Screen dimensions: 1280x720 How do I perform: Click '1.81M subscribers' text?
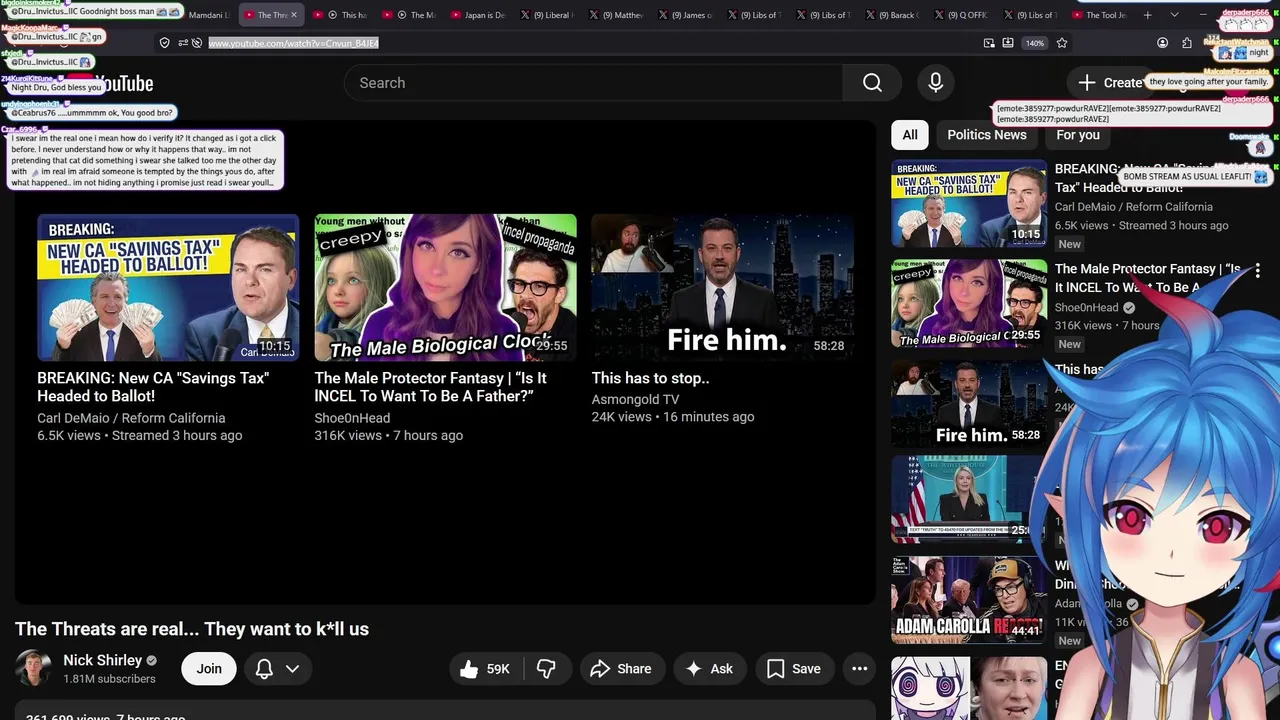point(109,679)
